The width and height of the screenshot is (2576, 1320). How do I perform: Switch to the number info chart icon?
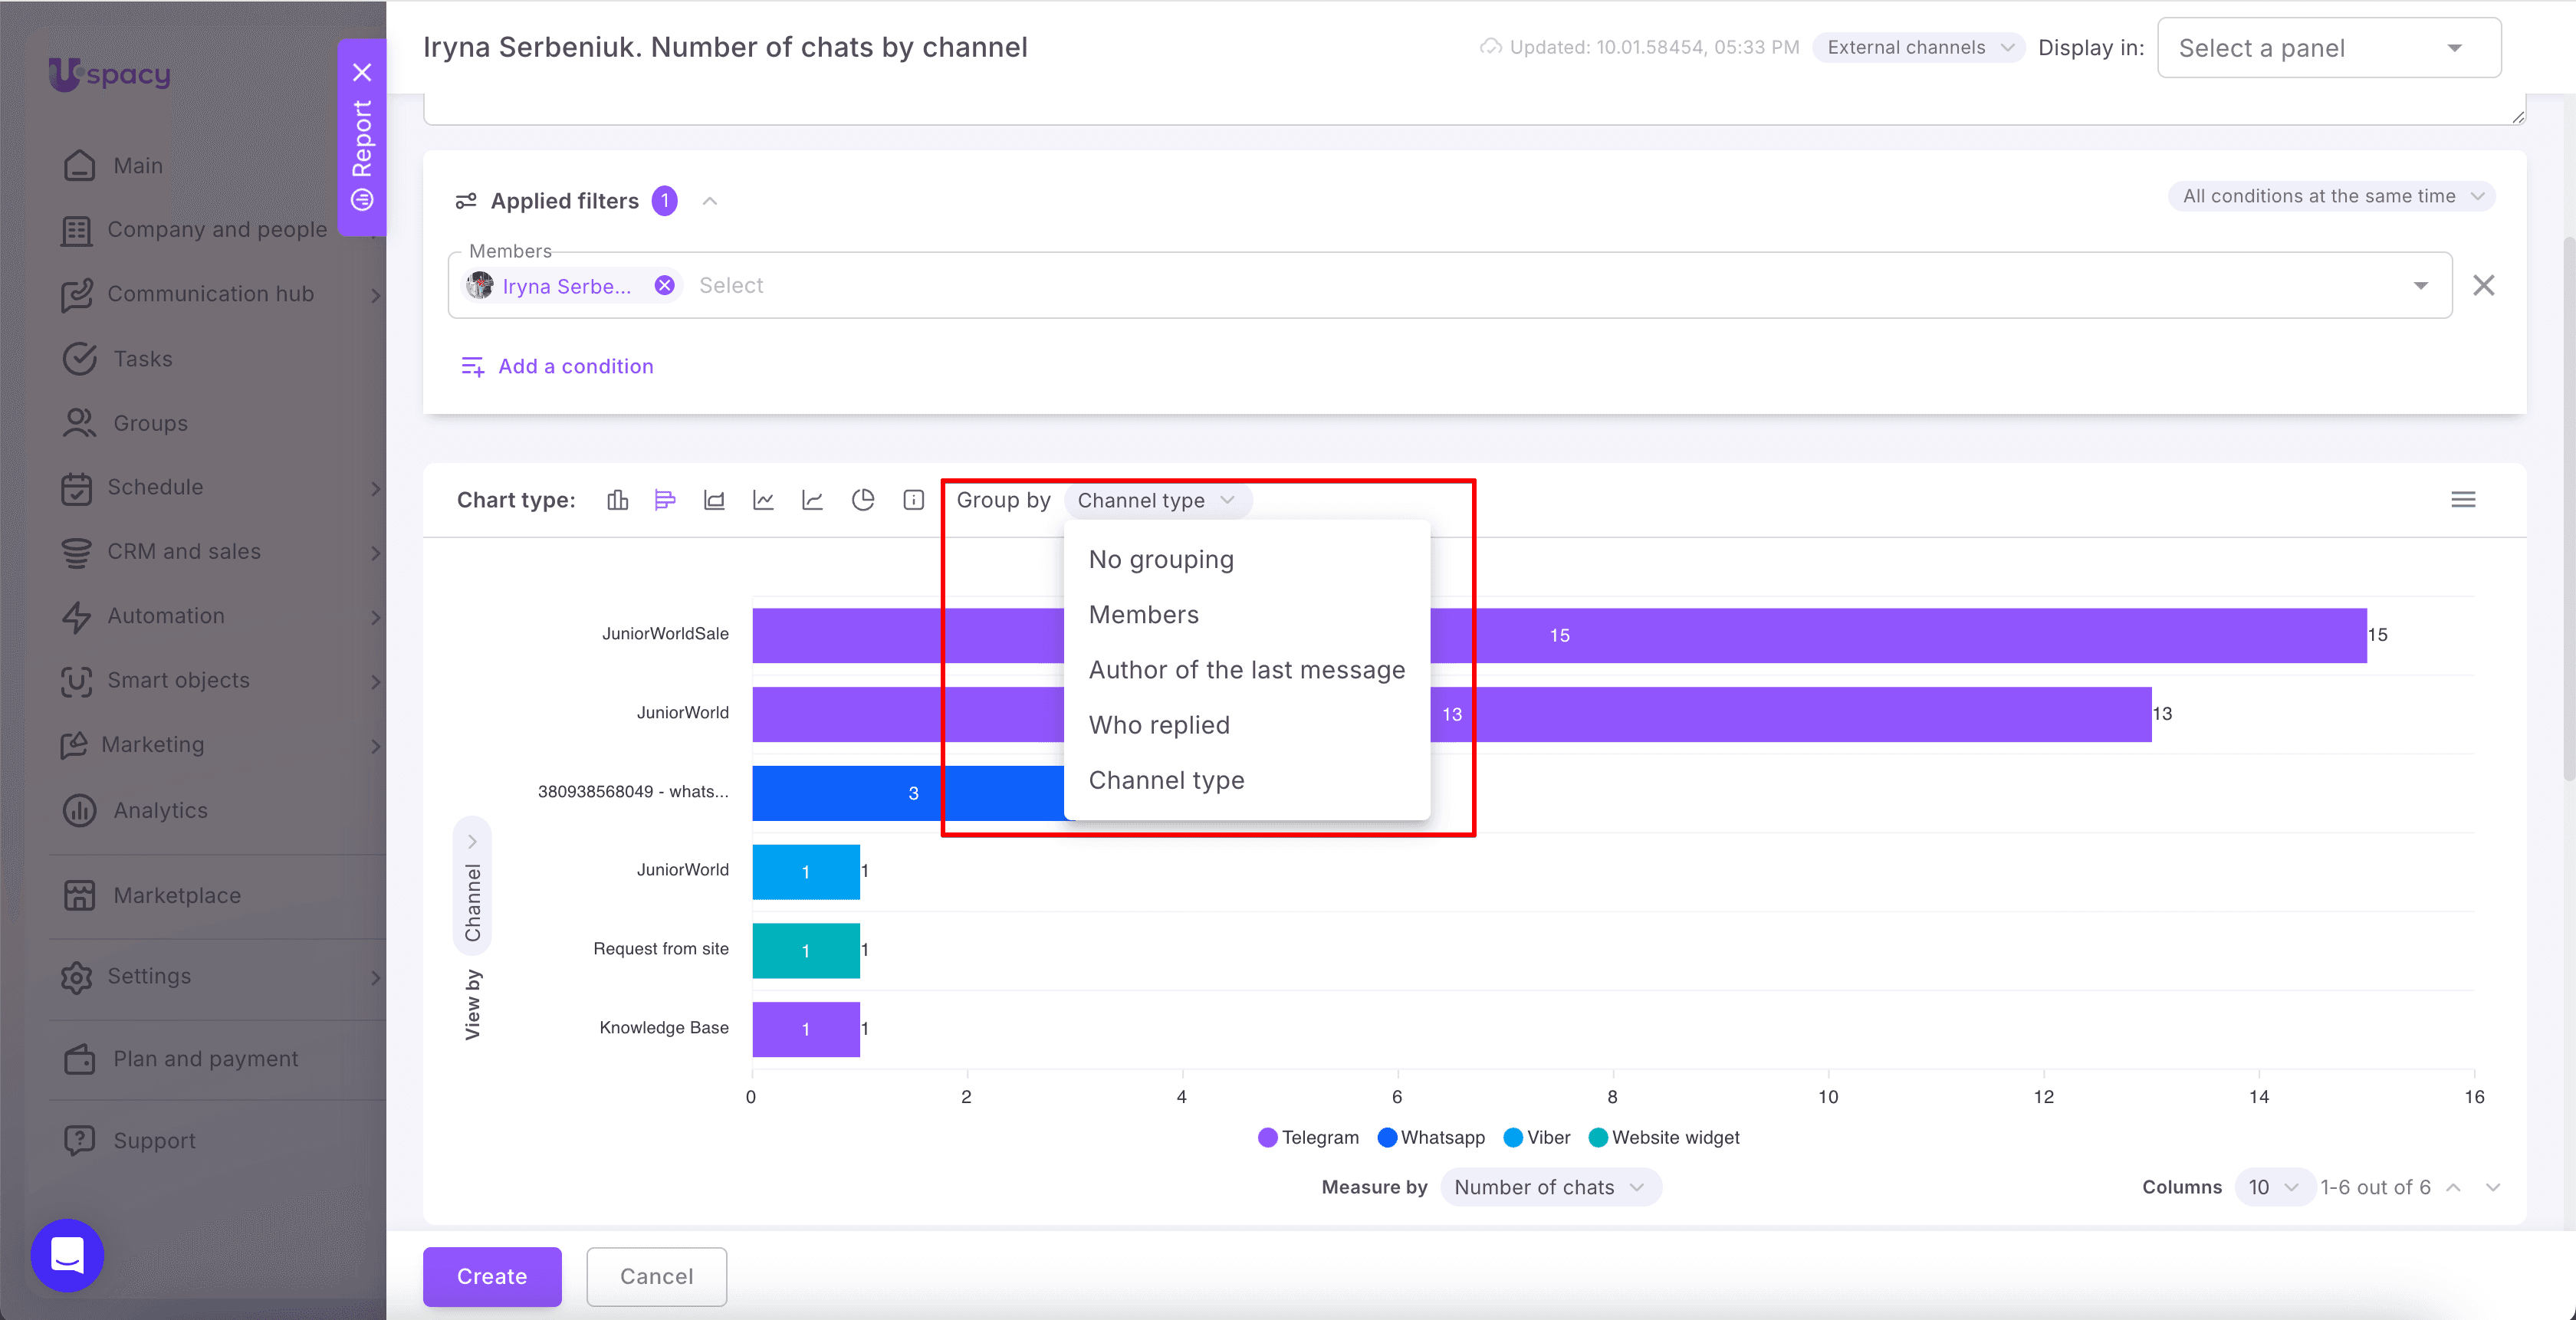click(913, 500)
